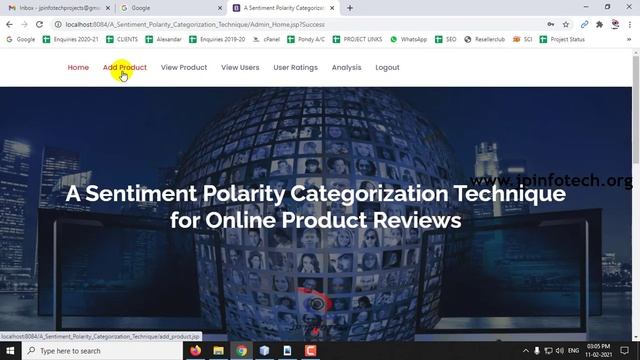Show hidden system tray icons
Screen dimensions: 640x360
pyautogui.click(x=526, y=351)
